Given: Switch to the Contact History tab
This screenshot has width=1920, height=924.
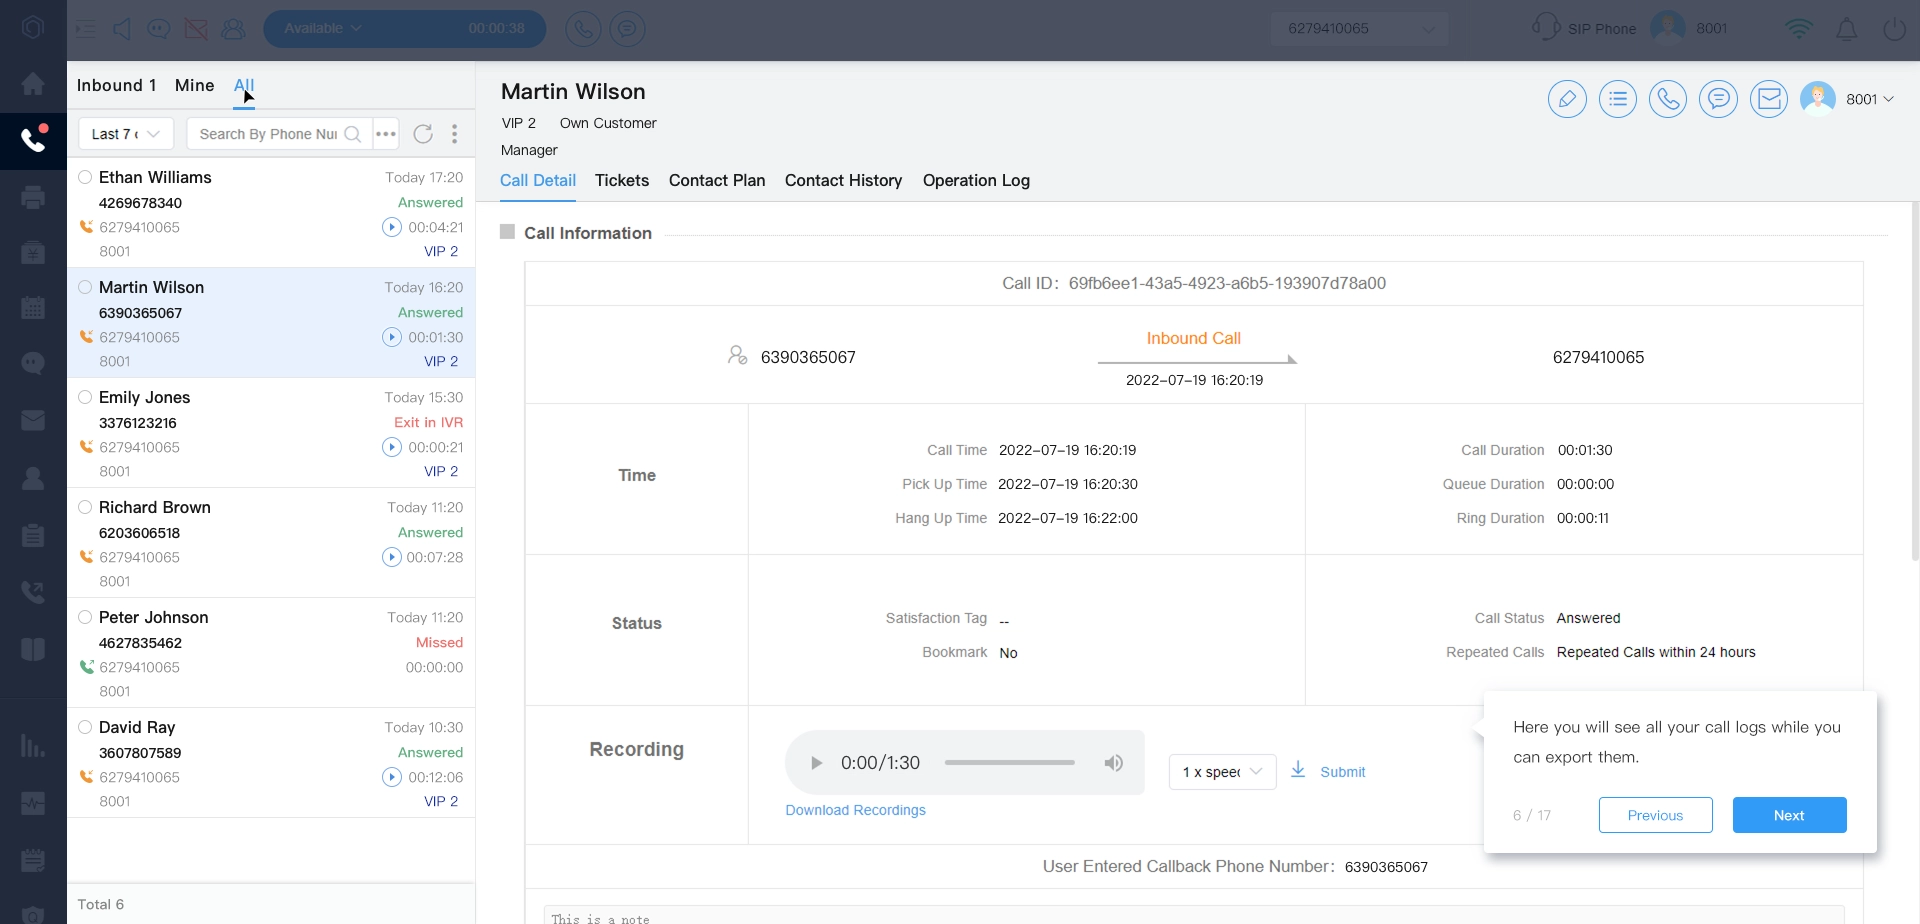Looking at the screenshot, I should (843, 181).
